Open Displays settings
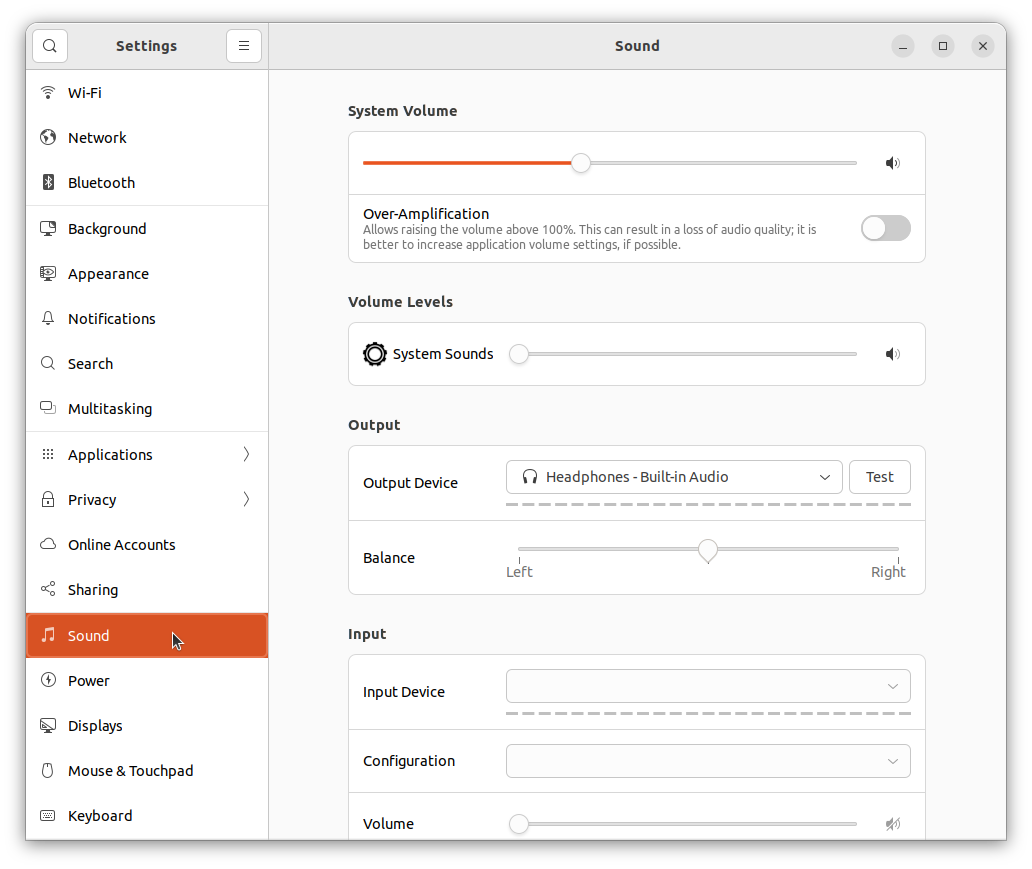This screenshot has height=869, width=1032. [x=147, y=725]
